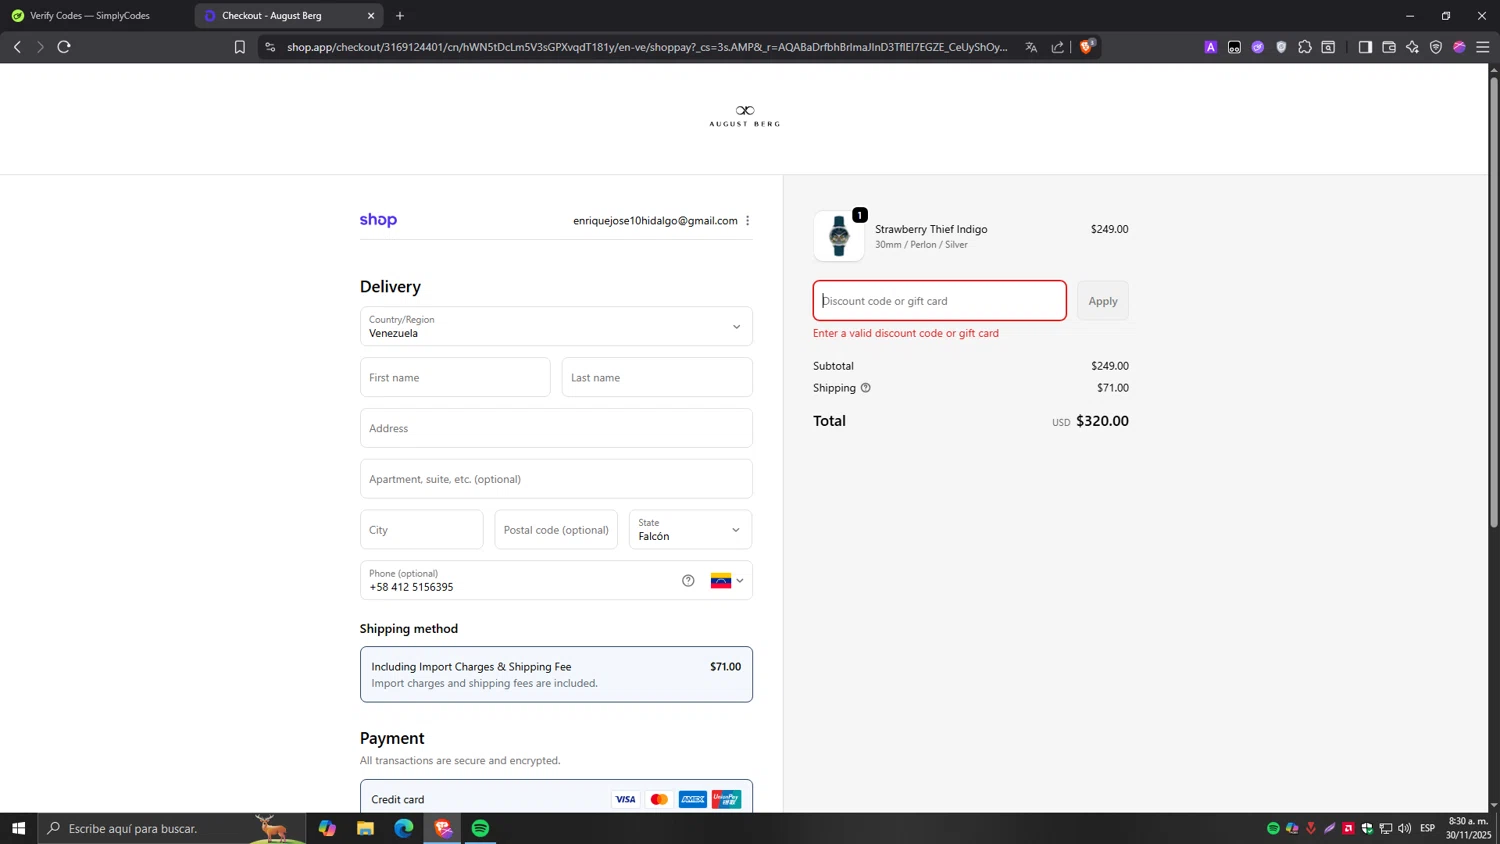Bookmark this page with the bookmark icon
This screenshot has width=1500, height=844.
click(240, 47)
